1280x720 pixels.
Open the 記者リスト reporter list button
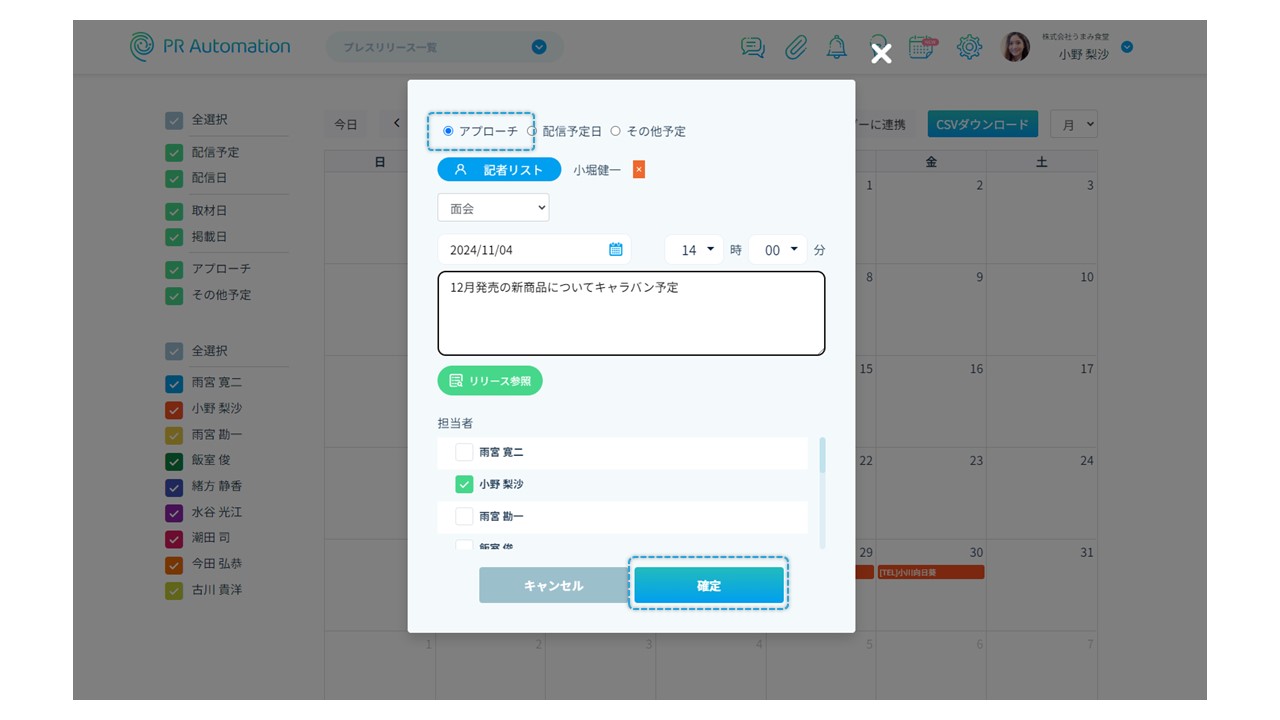click(x=499, y=170)
